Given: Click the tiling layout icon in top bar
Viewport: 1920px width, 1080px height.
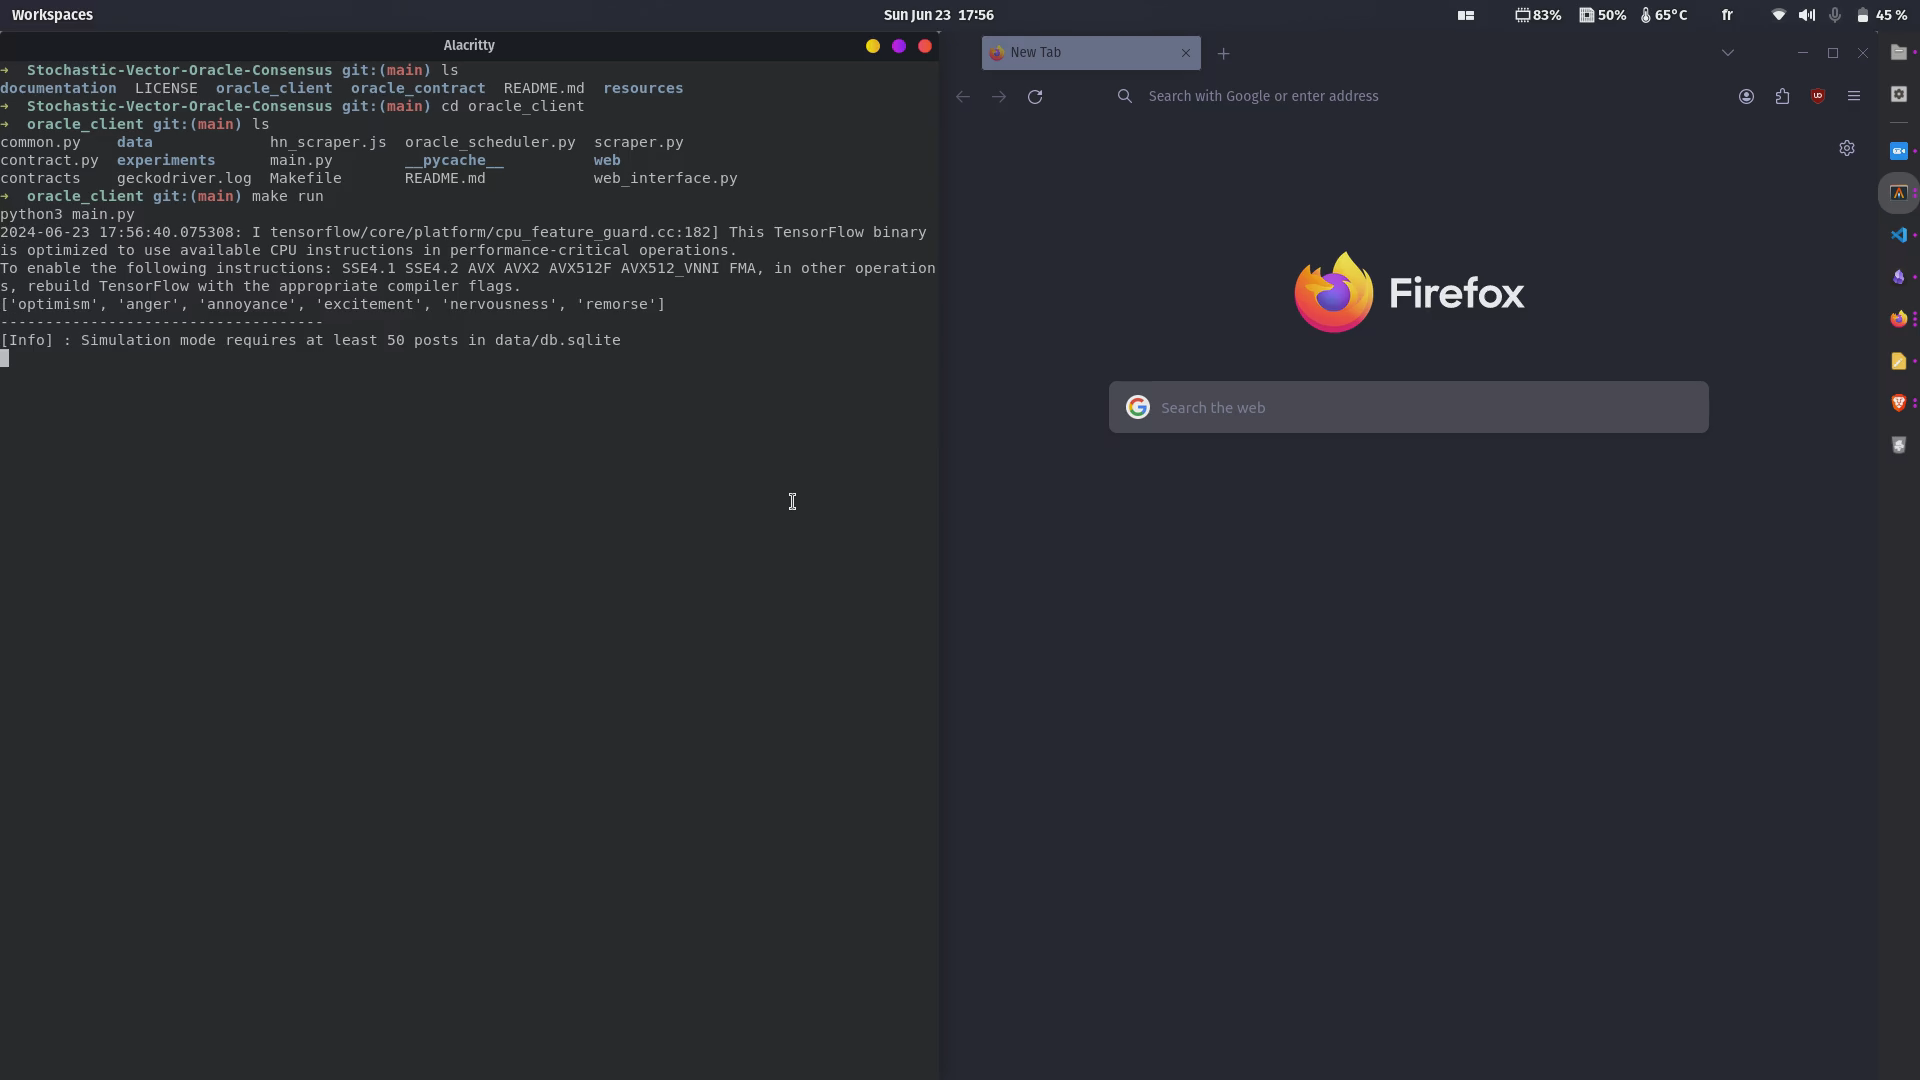Looking at the screenshot, I should pyautogui.click(x=1466, y=15).
